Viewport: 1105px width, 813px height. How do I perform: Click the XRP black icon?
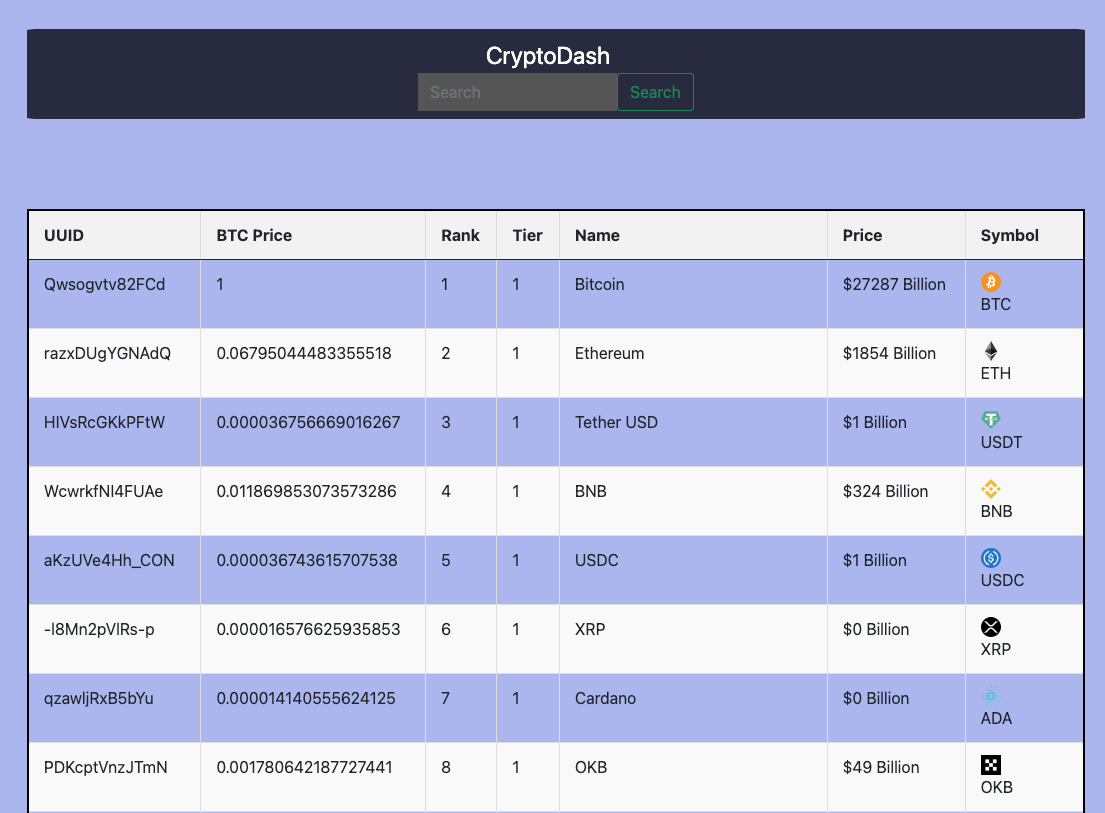coord(991,627)
